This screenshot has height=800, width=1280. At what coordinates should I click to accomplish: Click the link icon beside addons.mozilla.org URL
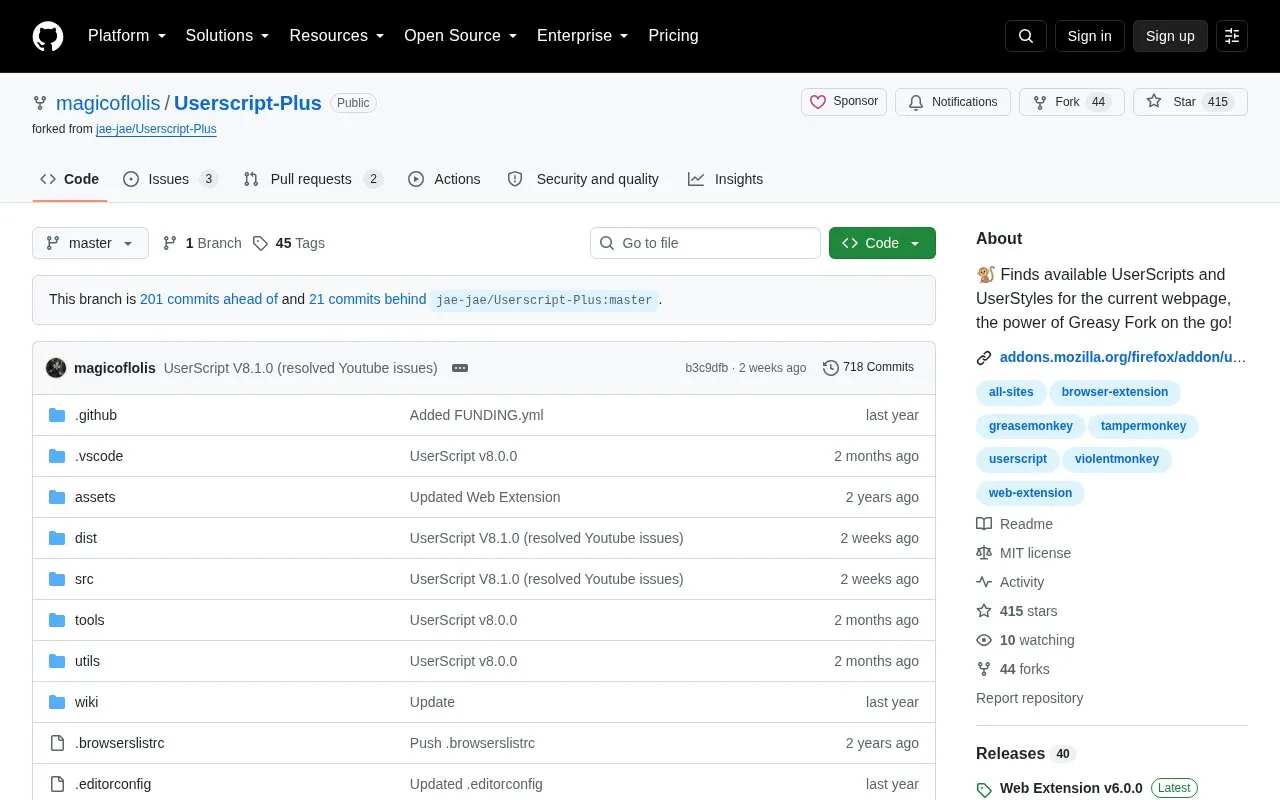pyautogui.click(x=984, y=357)
